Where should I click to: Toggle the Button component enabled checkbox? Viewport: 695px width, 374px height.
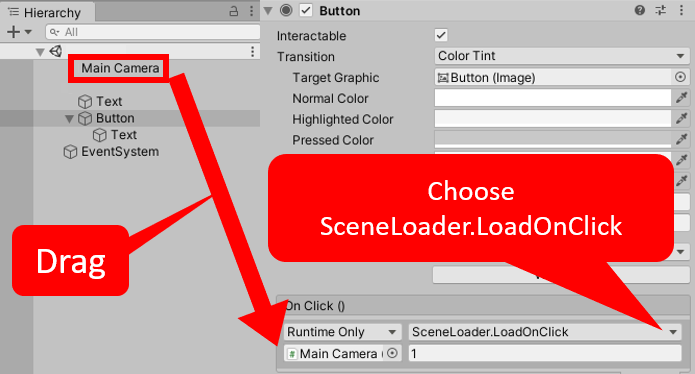coord(306,10)
